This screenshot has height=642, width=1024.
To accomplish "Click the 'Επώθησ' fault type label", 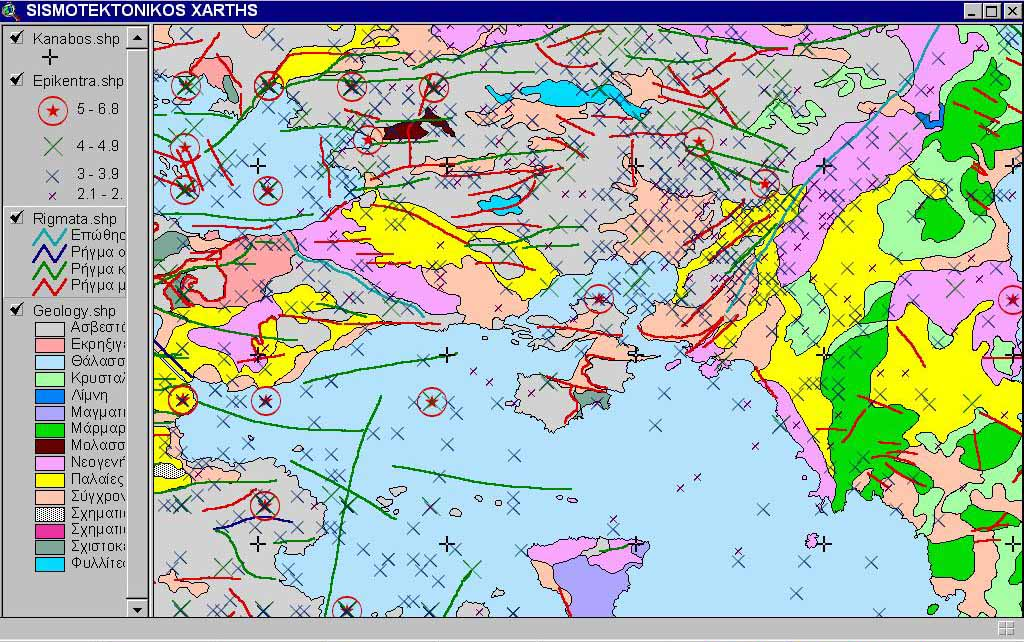I will [97, 235].
